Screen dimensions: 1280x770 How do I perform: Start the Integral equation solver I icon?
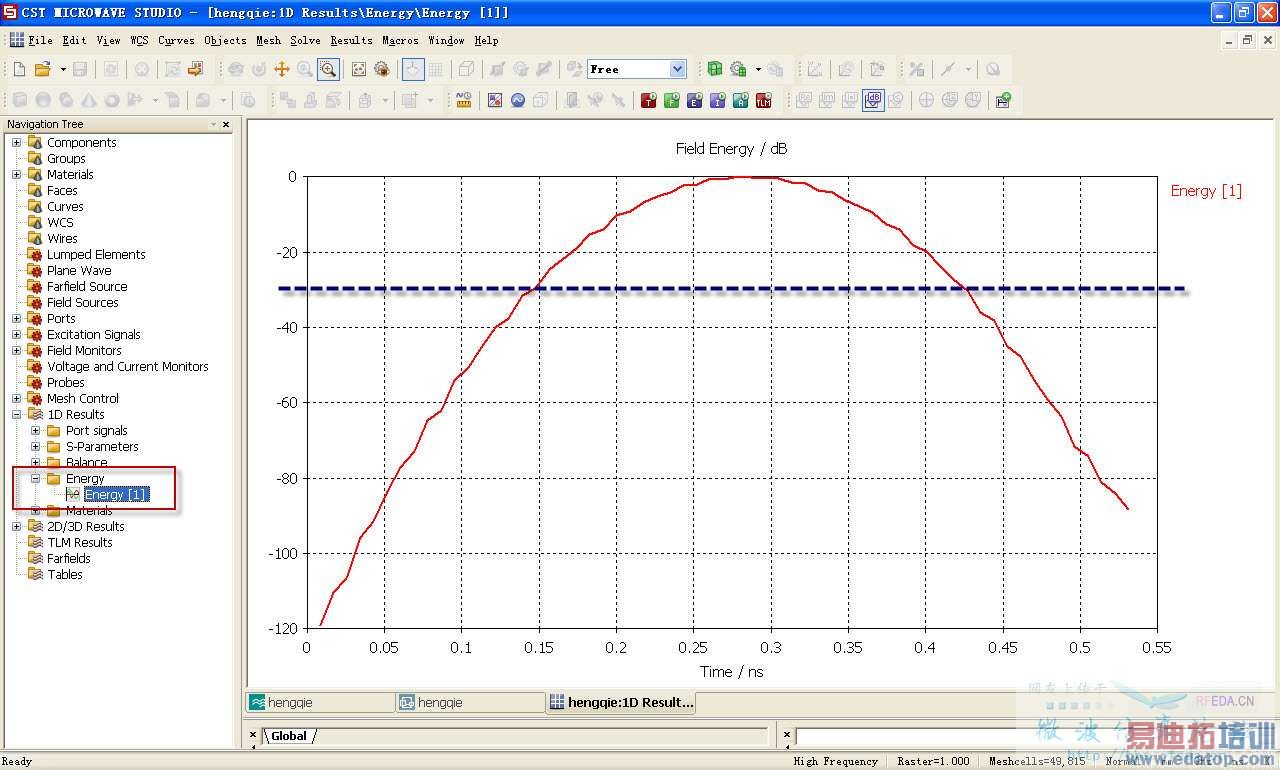click(x=718, y=100)
